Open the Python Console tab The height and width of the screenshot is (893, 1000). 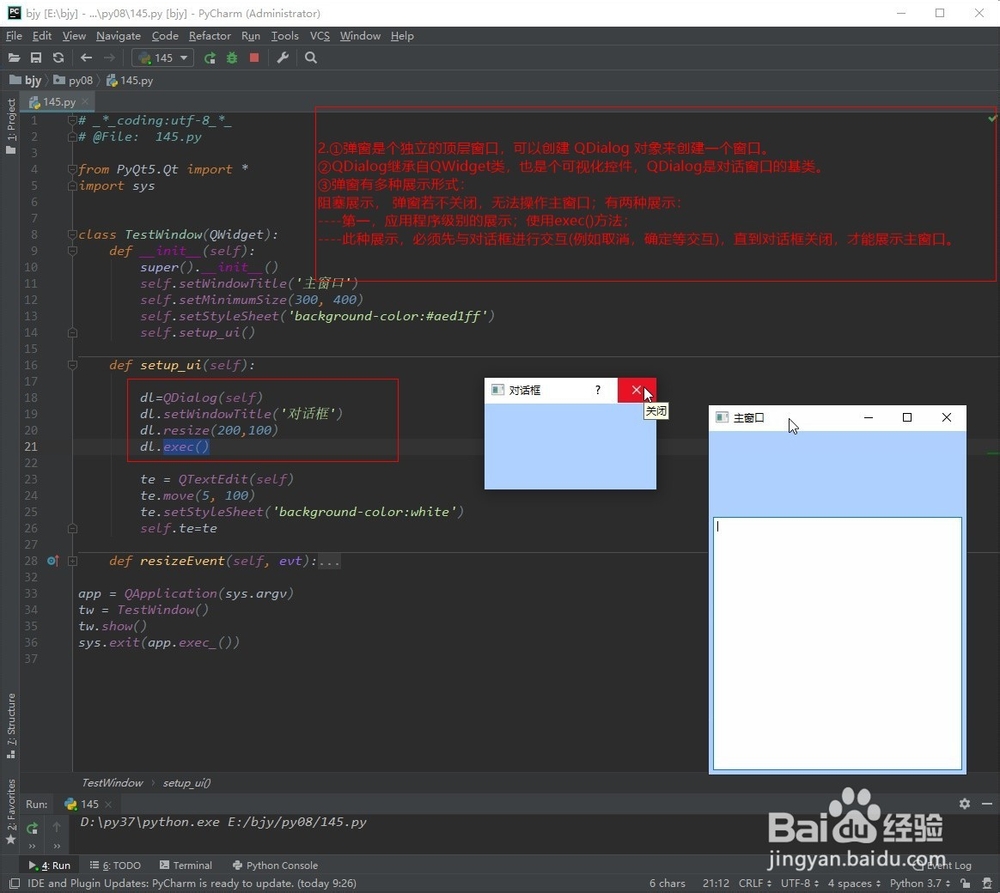tap(276, 866)
